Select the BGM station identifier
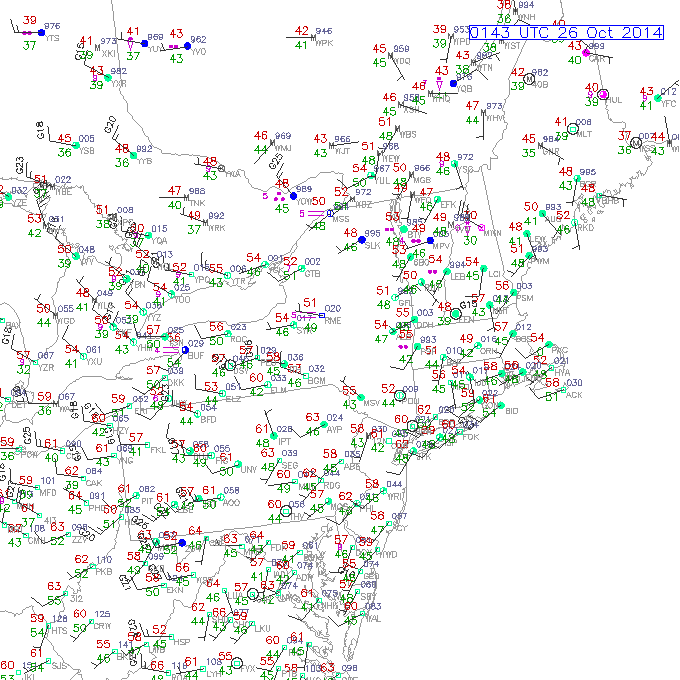Screen dimensions: 680x680 [317, 381]
